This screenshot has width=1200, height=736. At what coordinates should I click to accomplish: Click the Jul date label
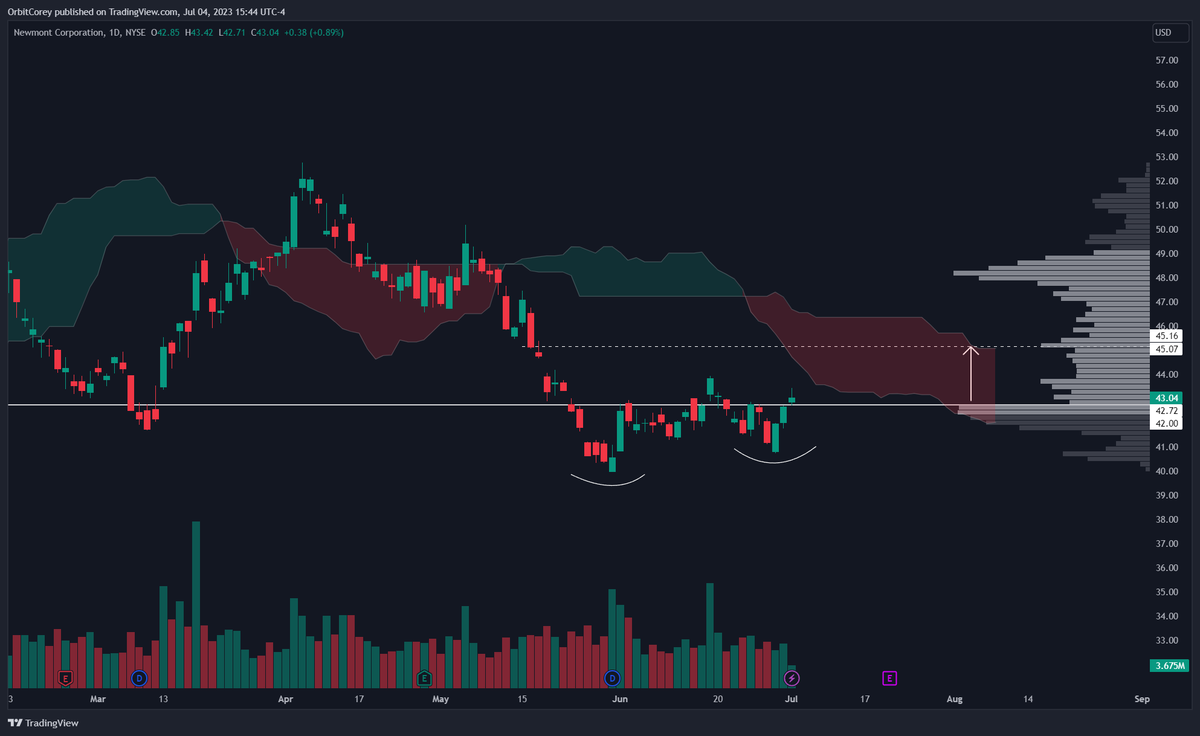pos(791,700)
